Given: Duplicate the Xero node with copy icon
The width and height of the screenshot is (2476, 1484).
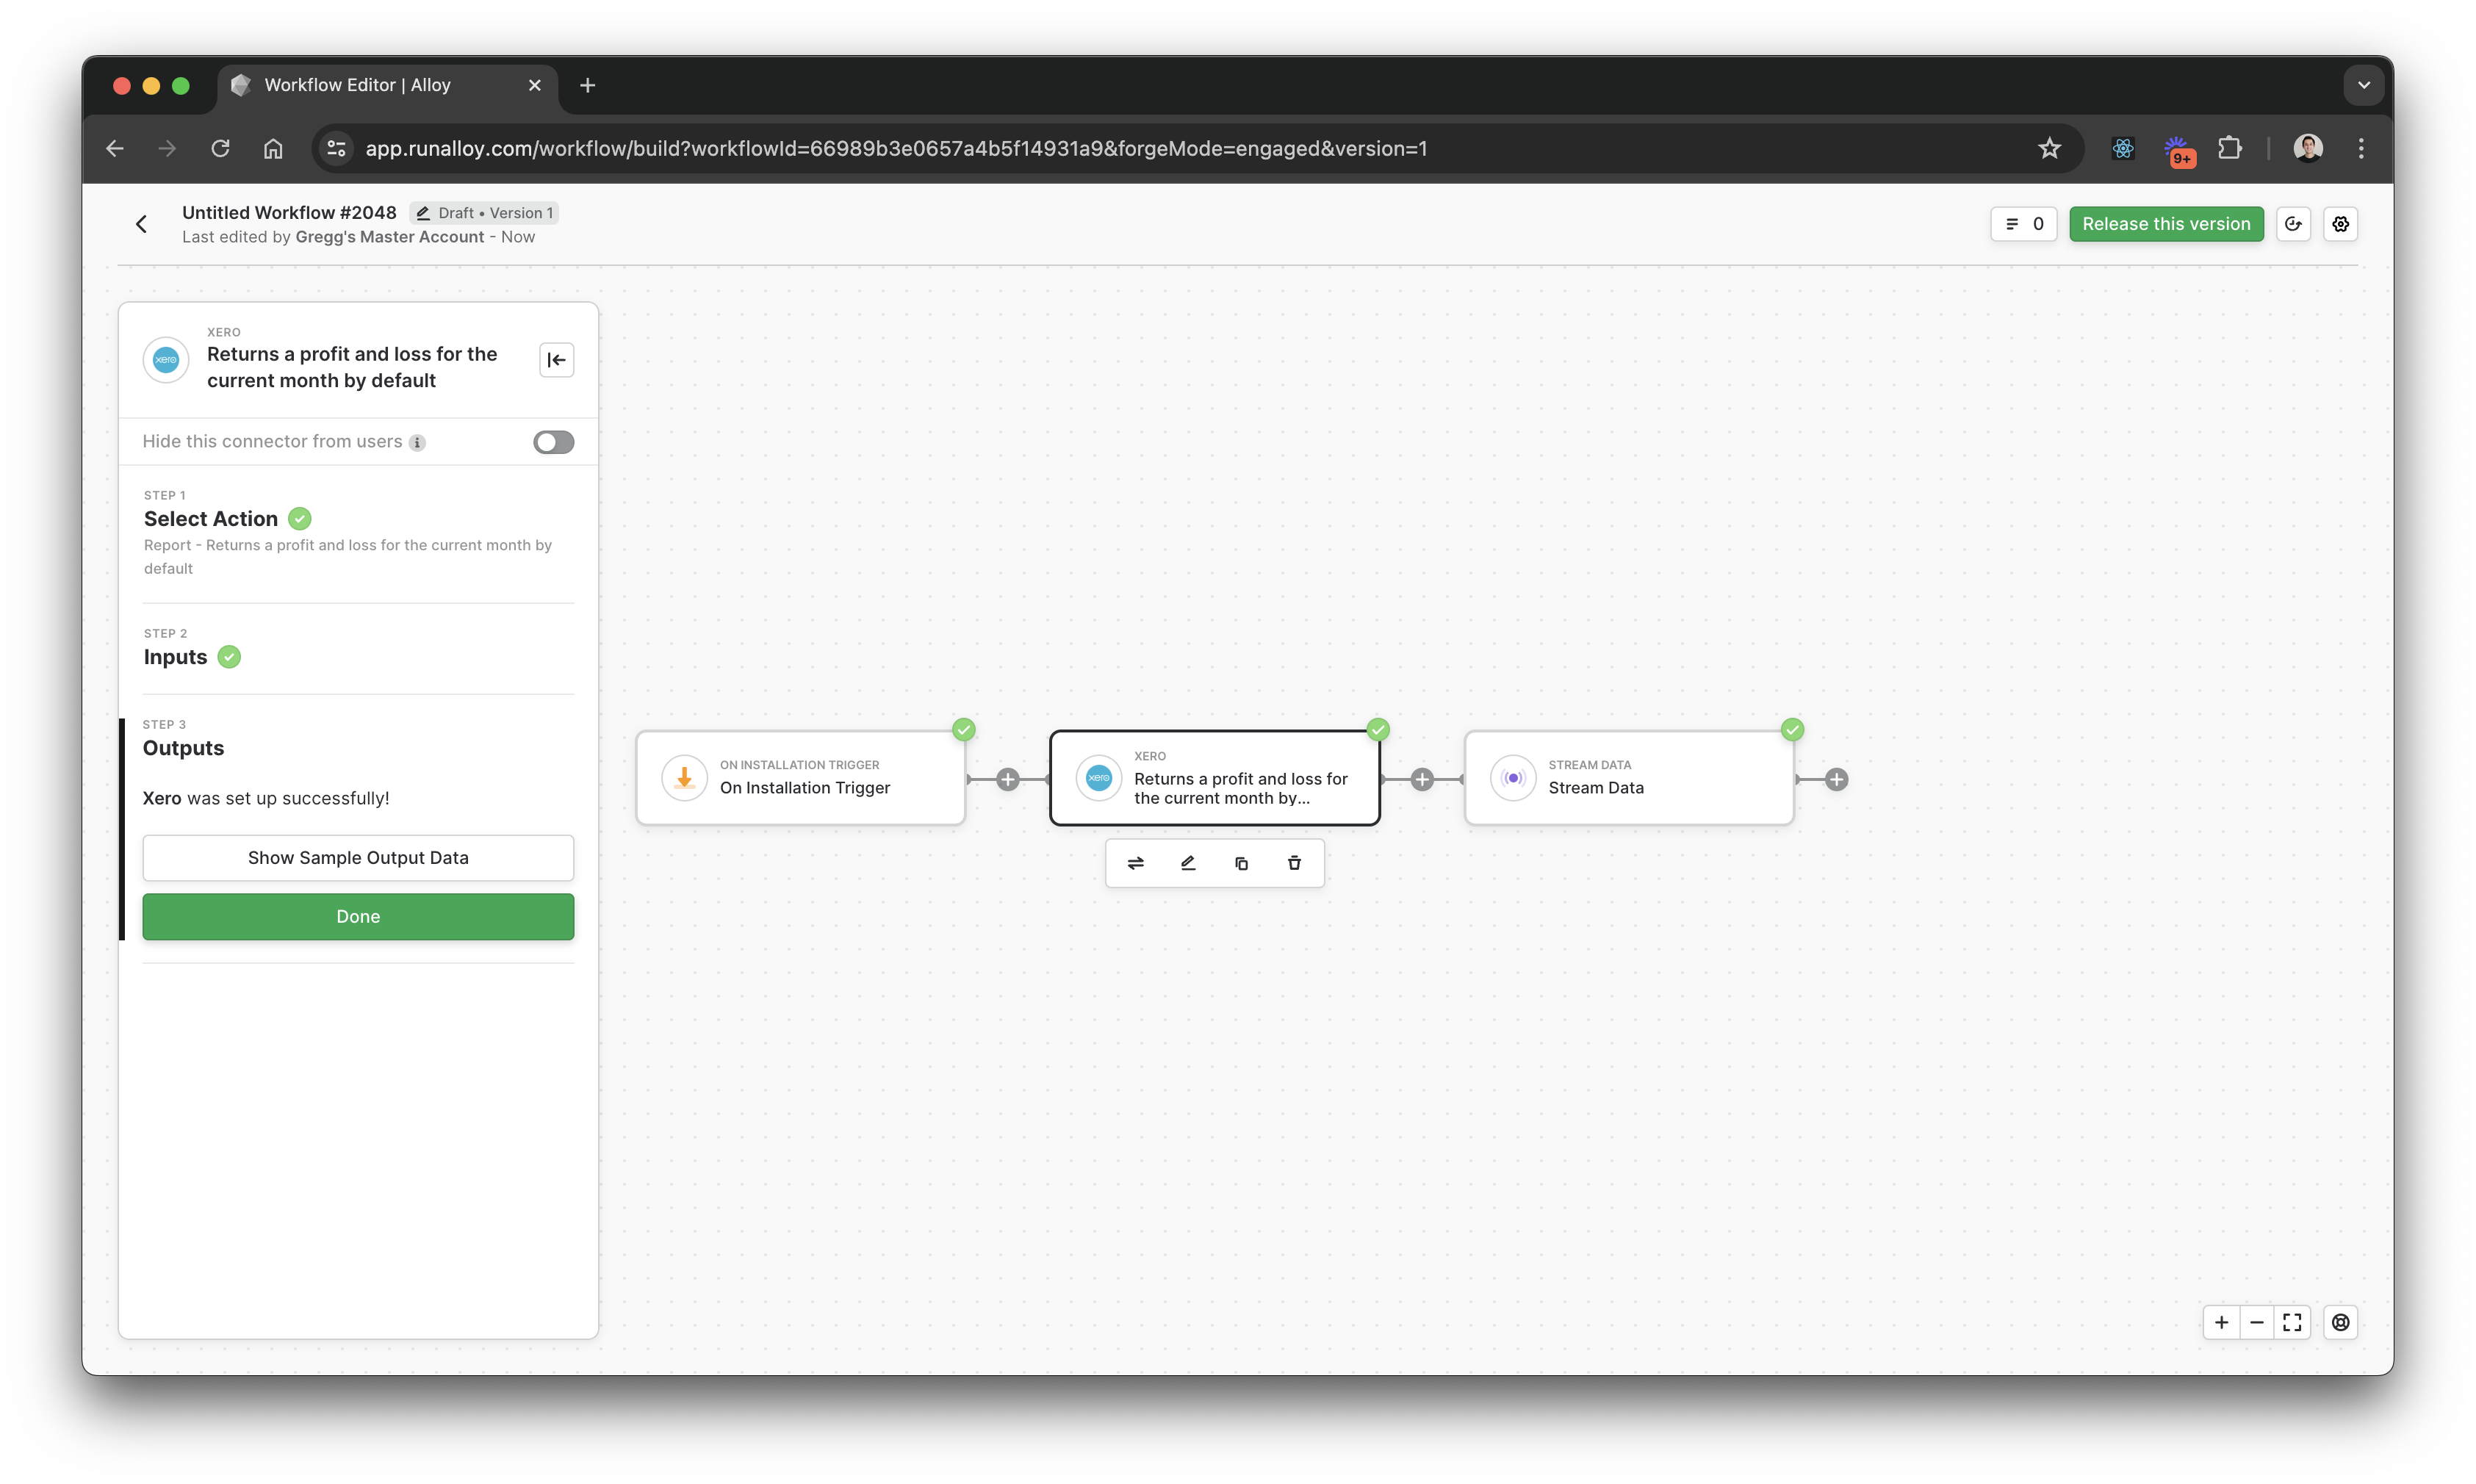Looking at the screenshot, I should coord(1241,863).
